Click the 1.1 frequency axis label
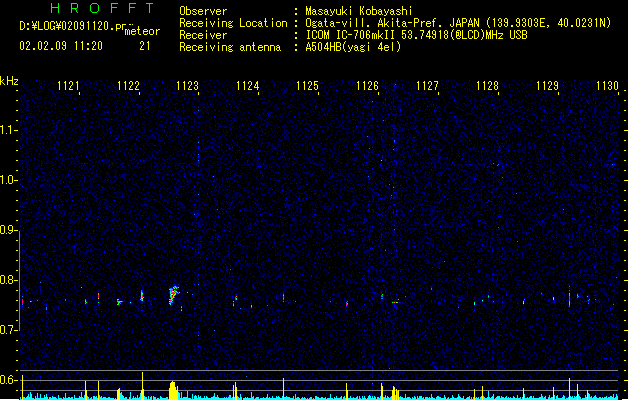The height and width of the screenshot is (400, 629). (x=8, y=130)
